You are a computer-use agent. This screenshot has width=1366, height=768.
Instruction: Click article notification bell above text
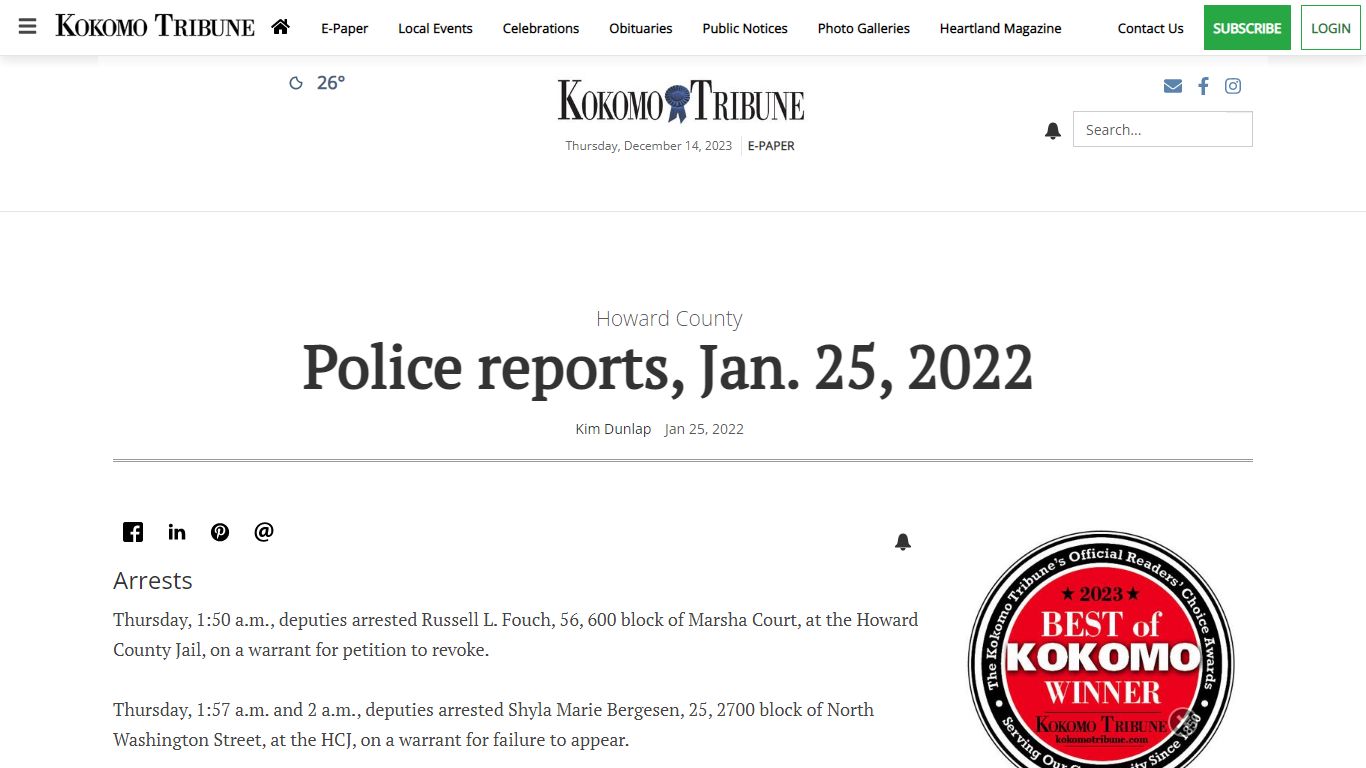point(903,542)
